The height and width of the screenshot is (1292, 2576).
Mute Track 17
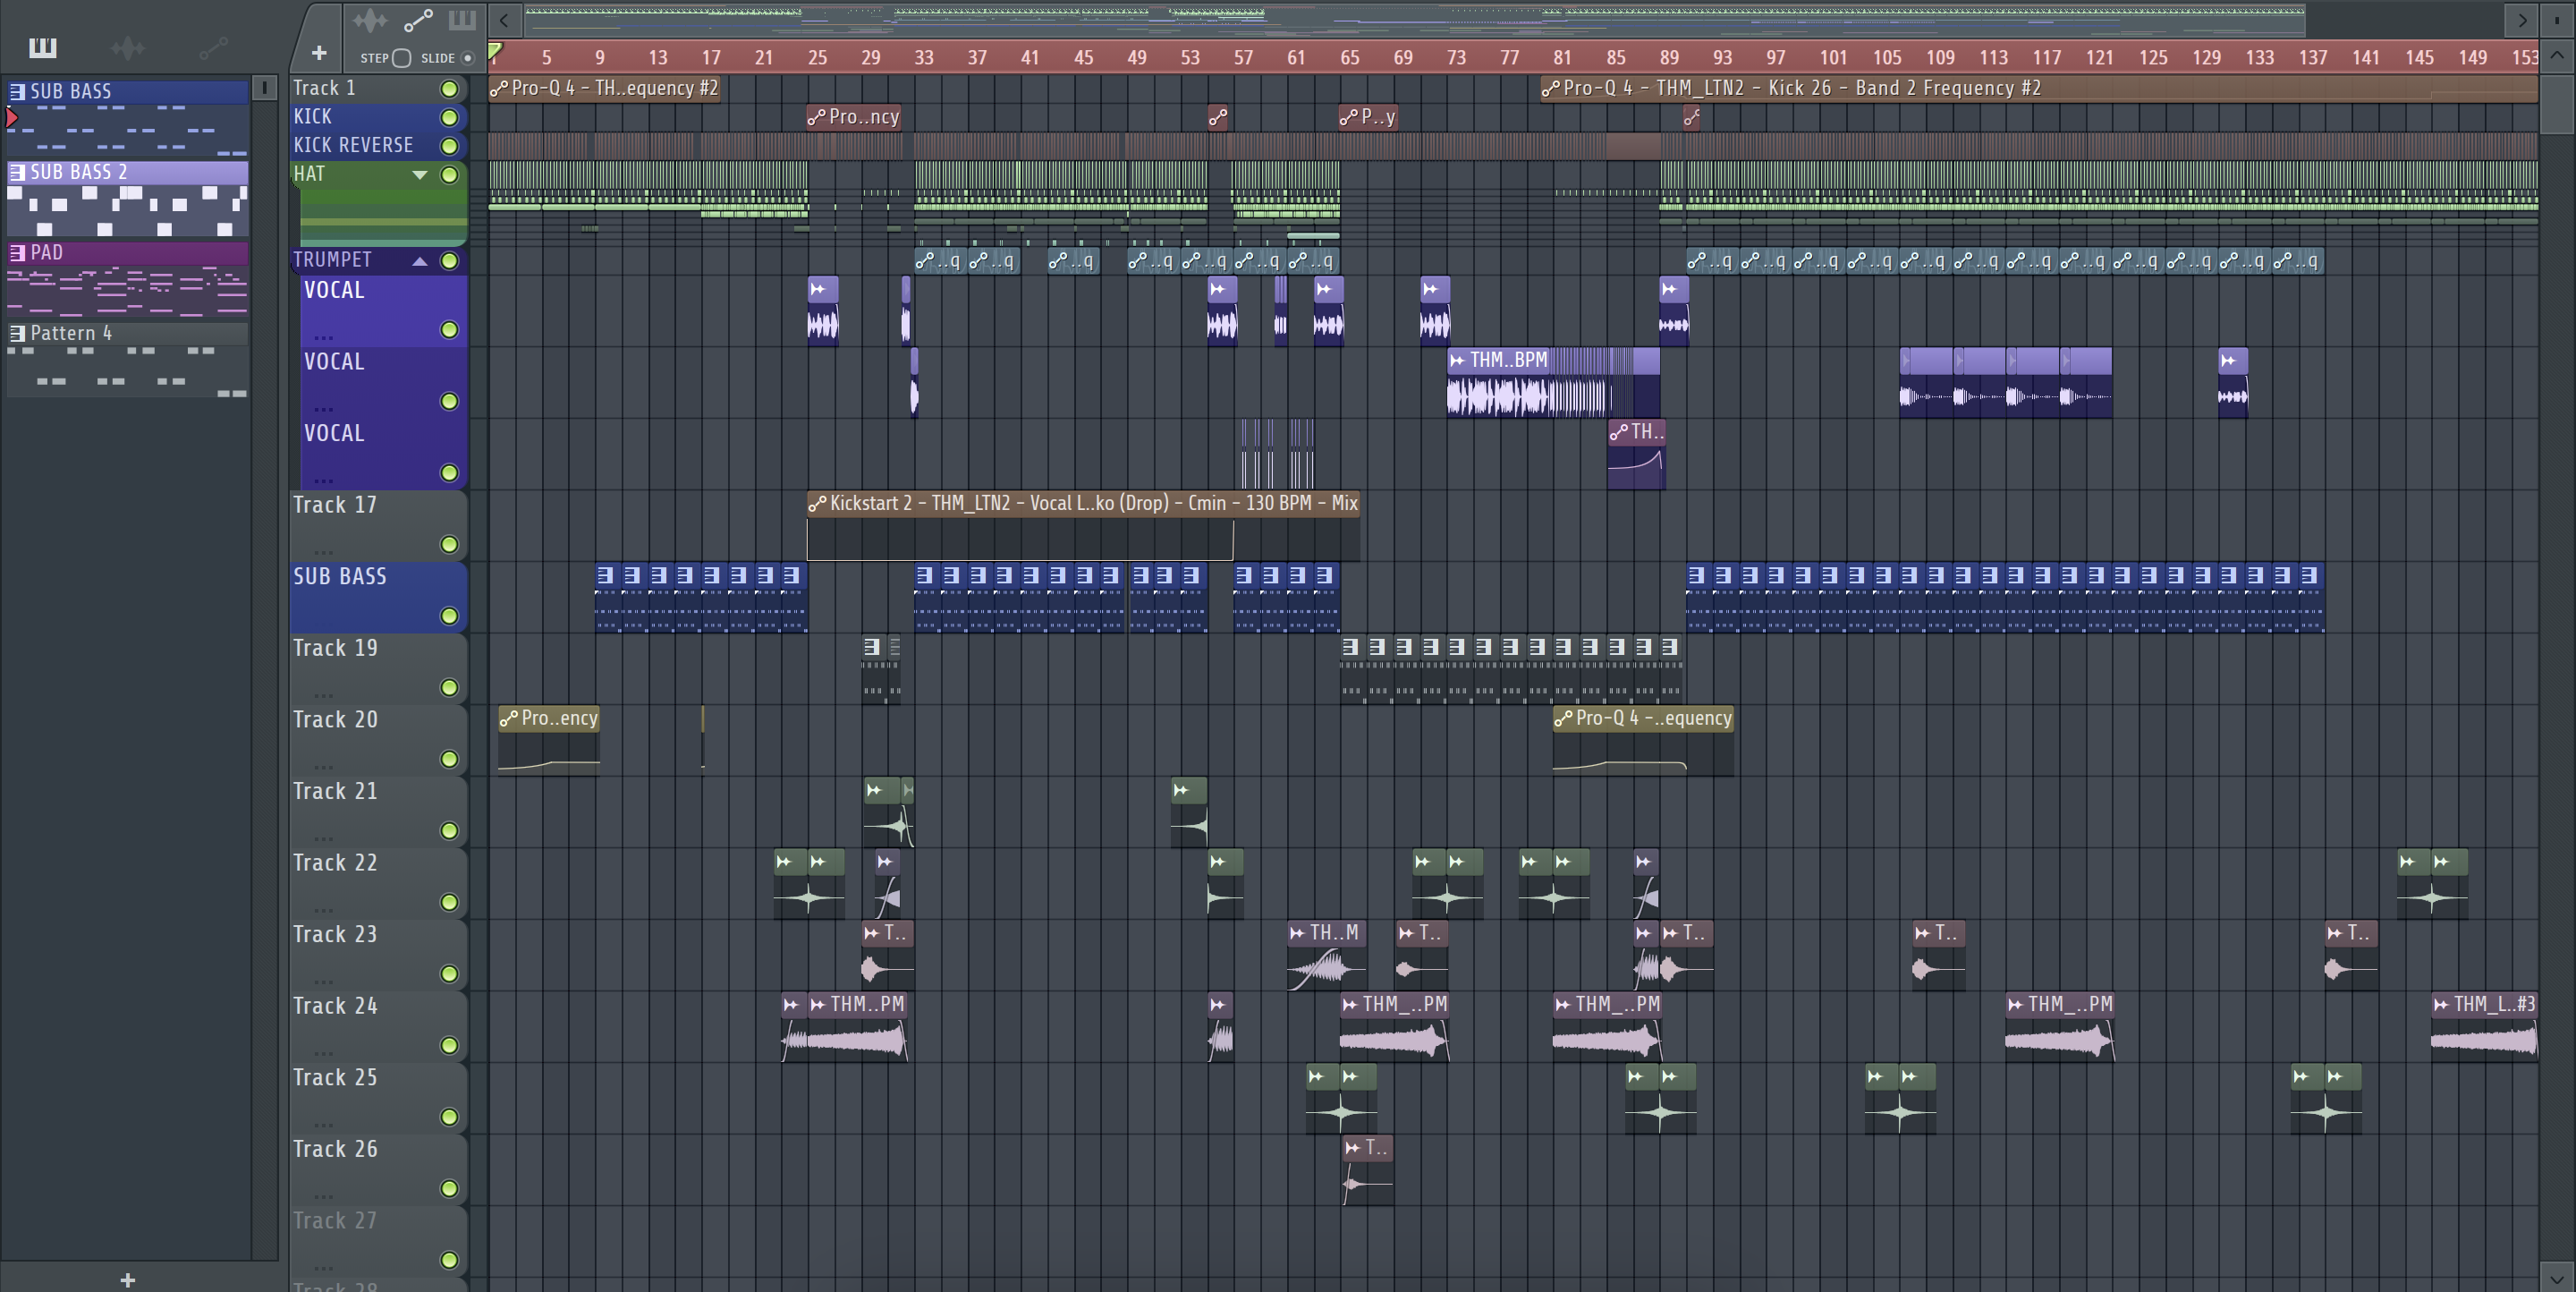pyautogui.click(x=450, y=545)
